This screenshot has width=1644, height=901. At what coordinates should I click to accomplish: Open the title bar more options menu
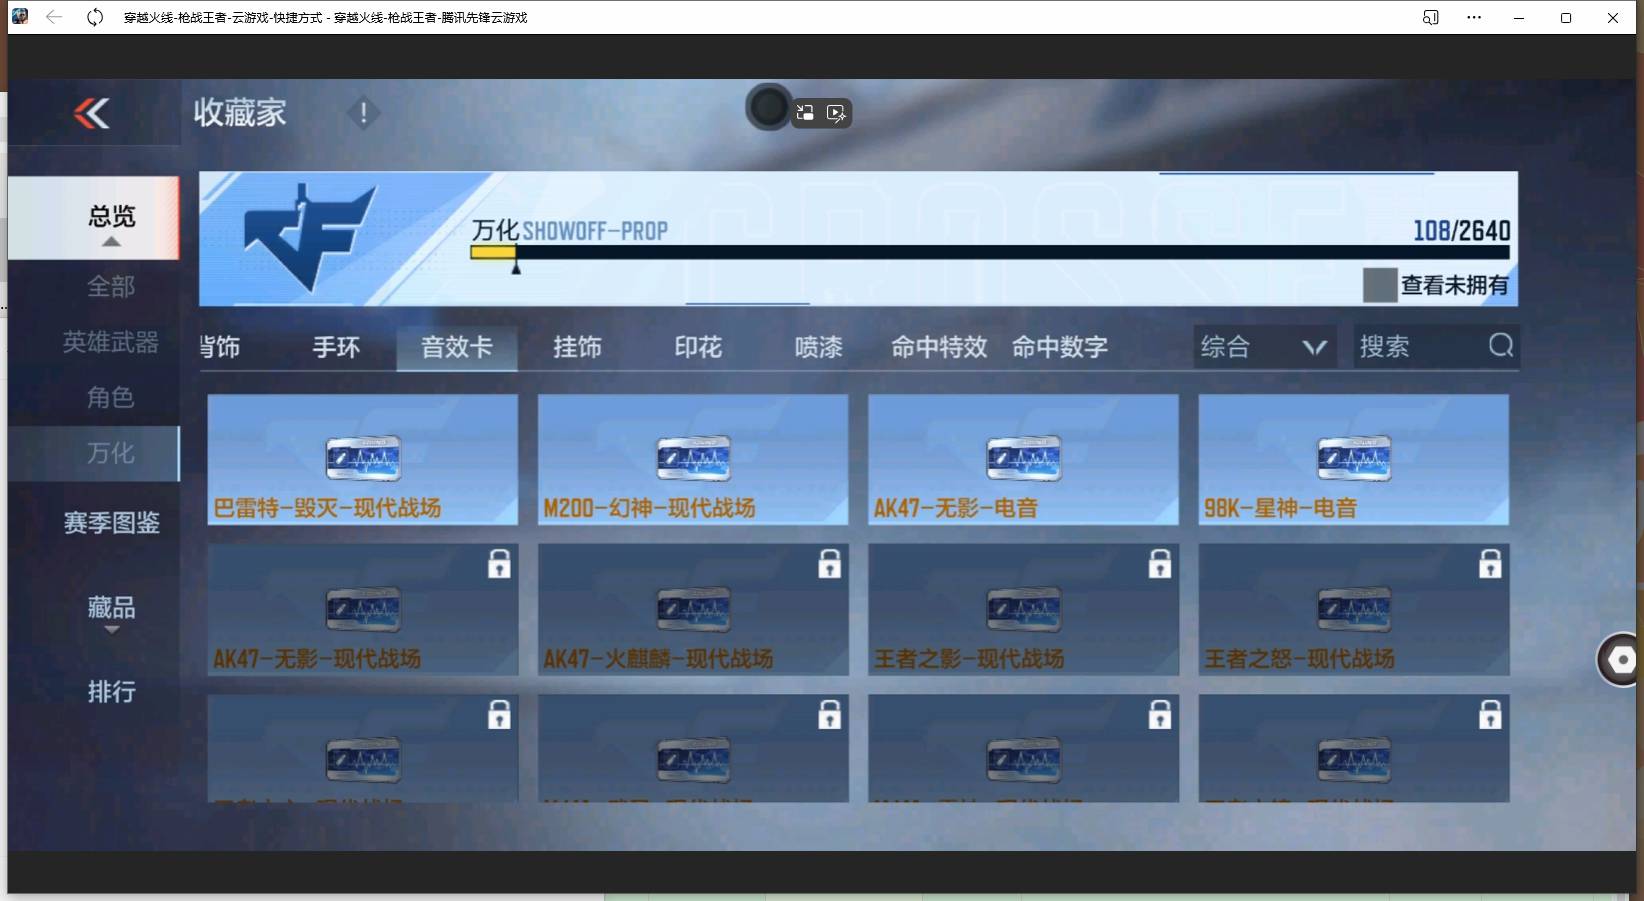pos(1474,17)
